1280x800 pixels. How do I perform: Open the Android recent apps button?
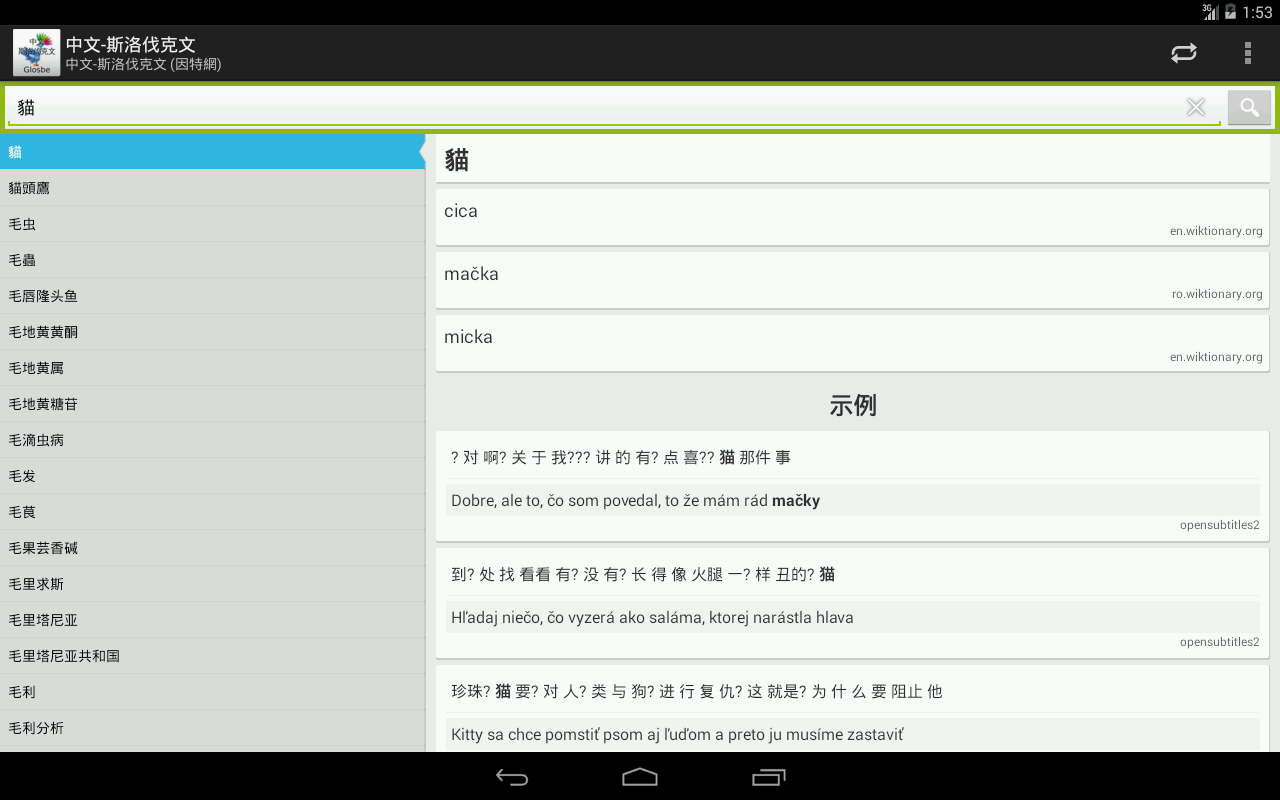[768, 777]
